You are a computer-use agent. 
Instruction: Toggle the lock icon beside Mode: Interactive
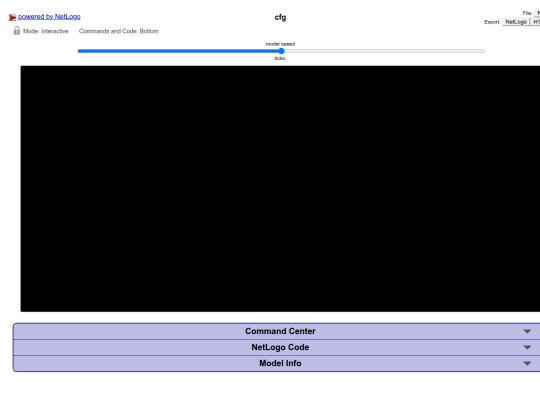17,31
